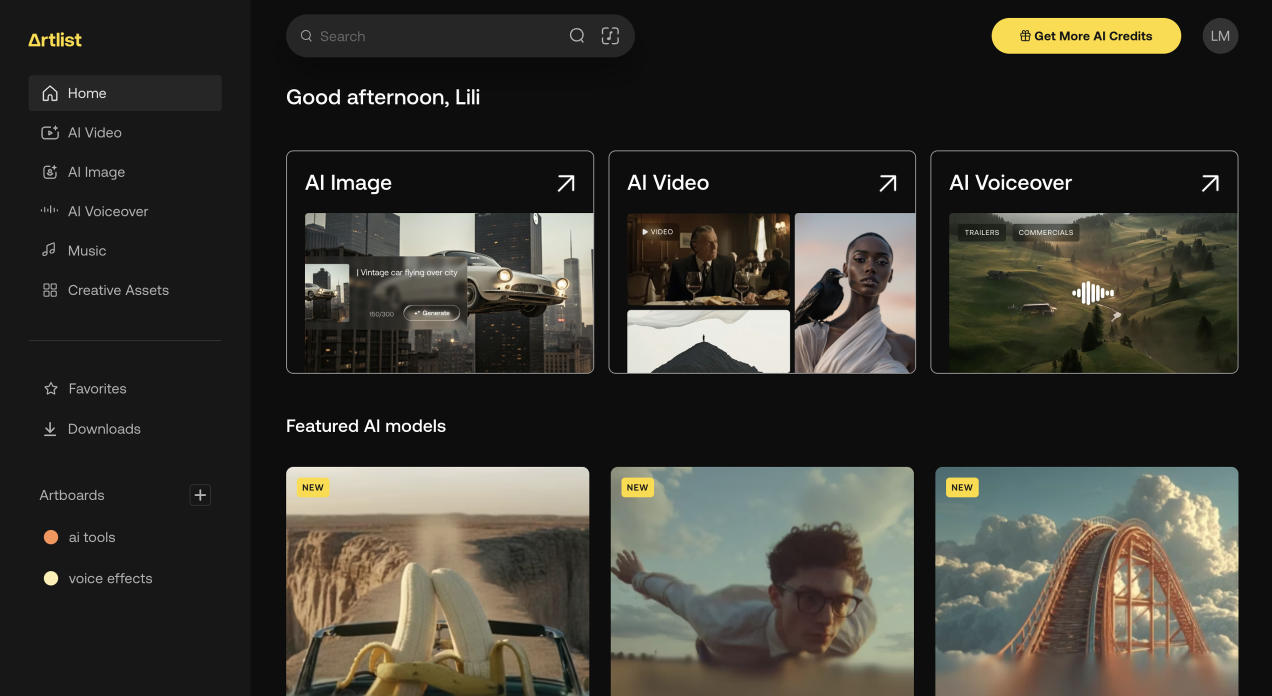Click the Get More AI Credits button
This screenshot has height=696, width=1272.
click(1086, 35)
